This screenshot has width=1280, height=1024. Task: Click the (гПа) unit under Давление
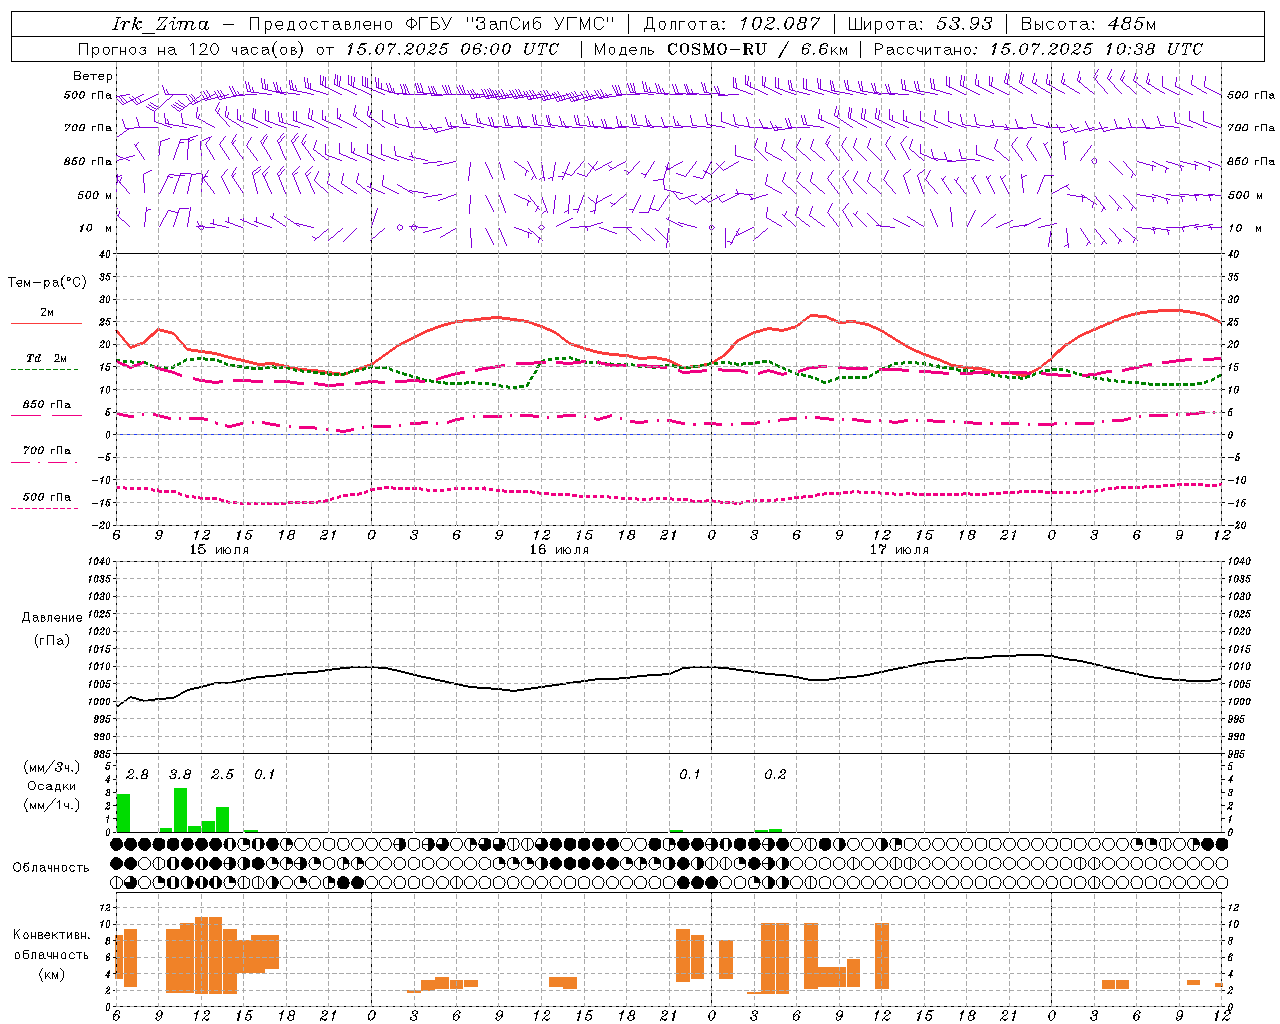tap(52, 640)
